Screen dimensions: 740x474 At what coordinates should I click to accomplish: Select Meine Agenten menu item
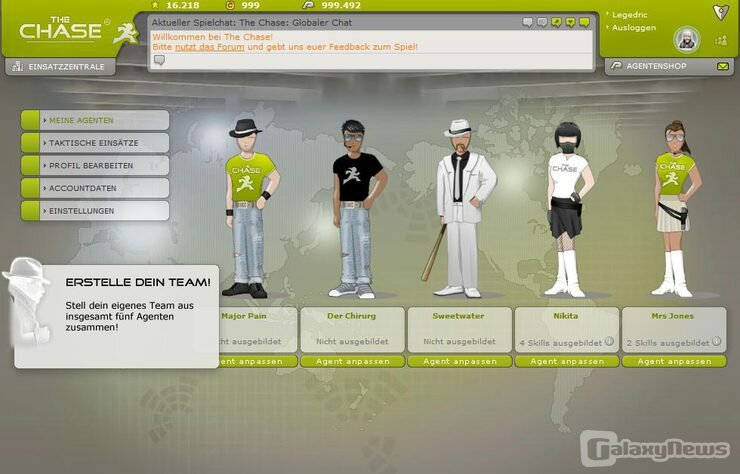[x=95, y=120]
